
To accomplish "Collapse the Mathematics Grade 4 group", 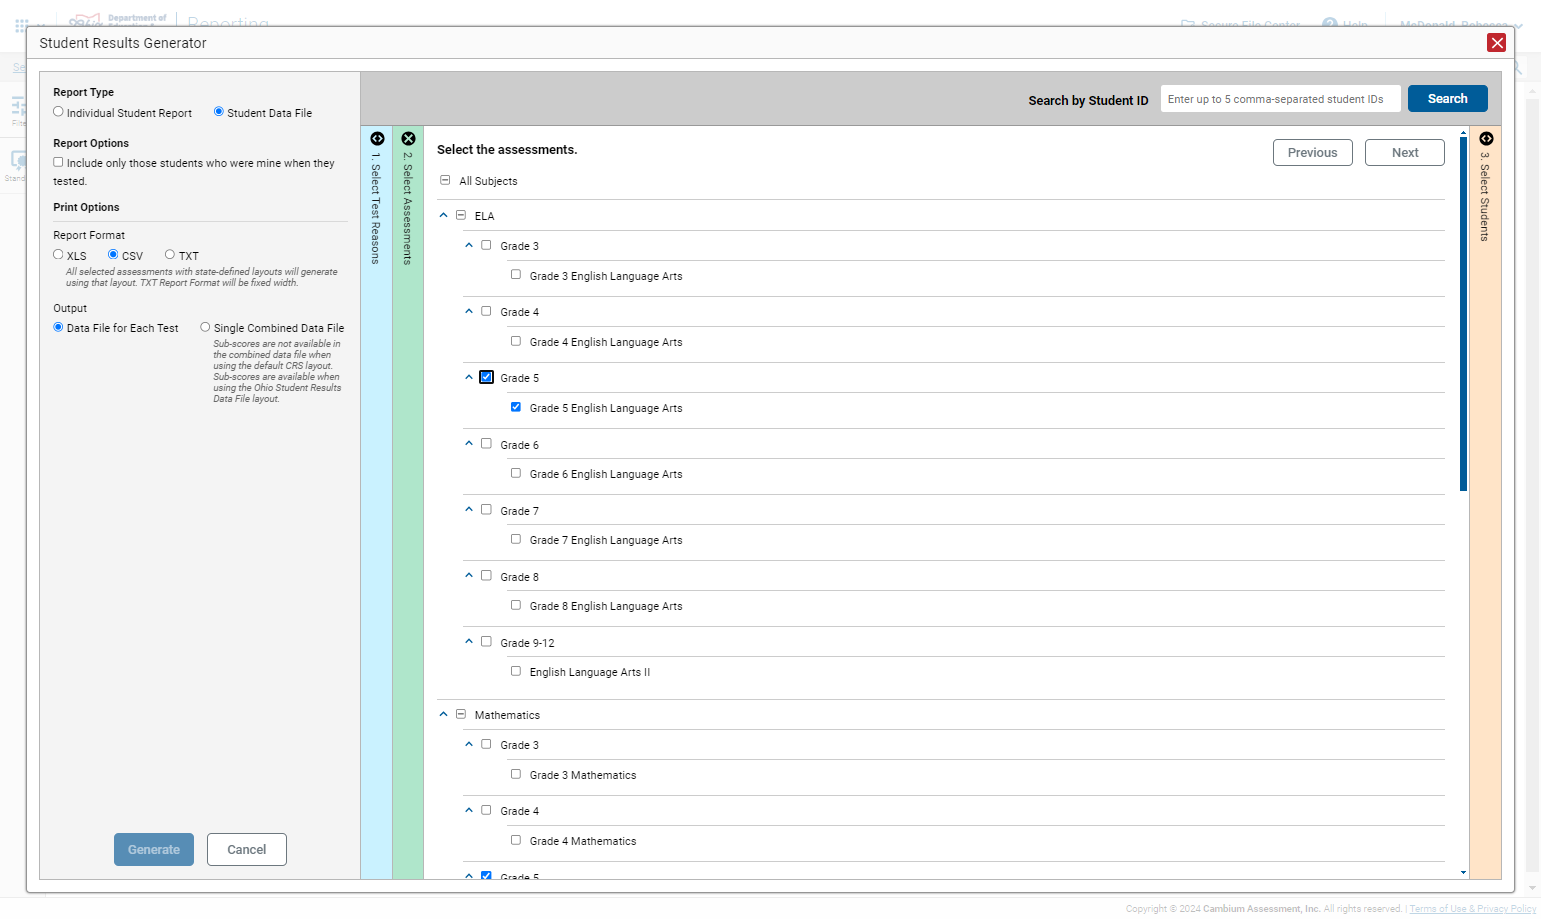I will click(x=468, y=810).
